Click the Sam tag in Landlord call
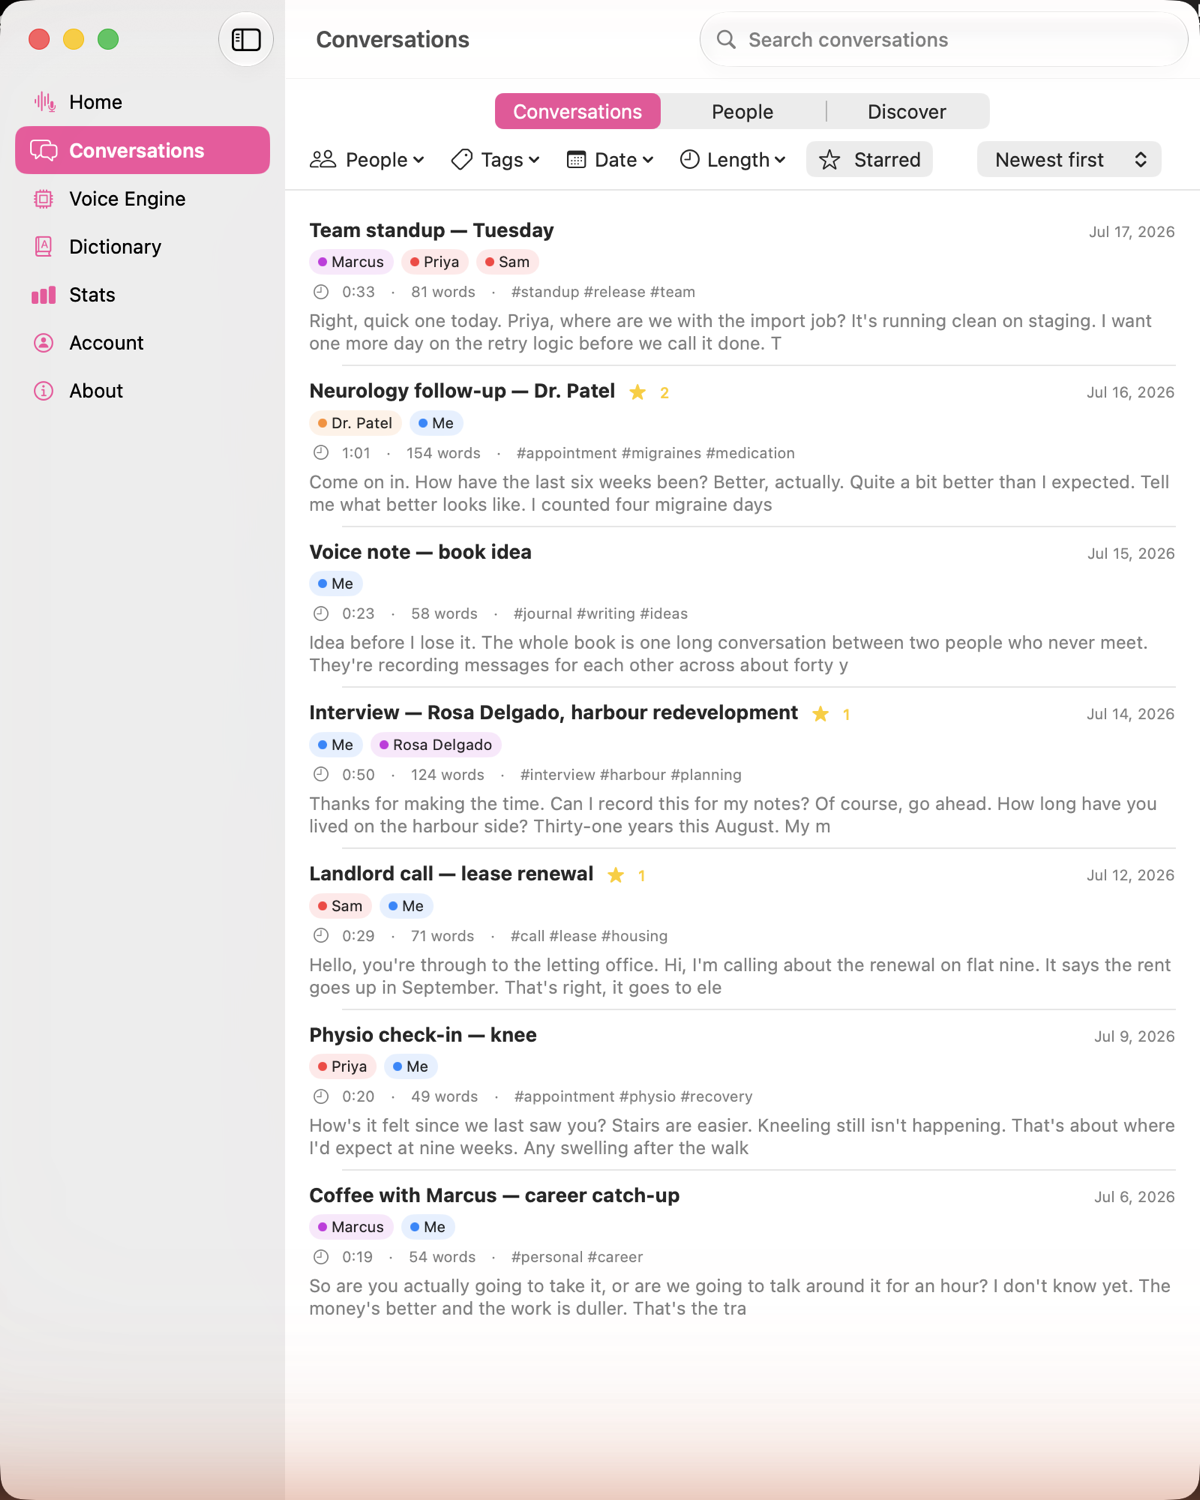 click(x=341, y=906)
